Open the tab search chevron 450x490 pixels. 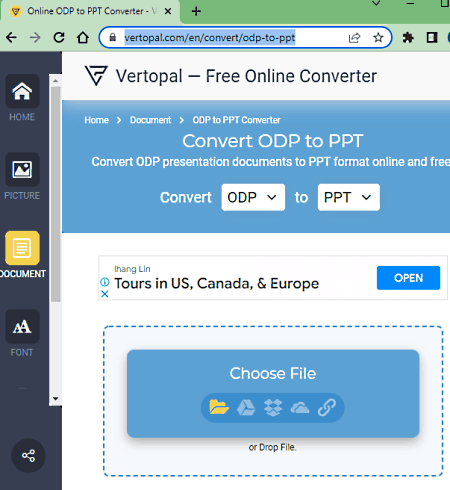376,3
